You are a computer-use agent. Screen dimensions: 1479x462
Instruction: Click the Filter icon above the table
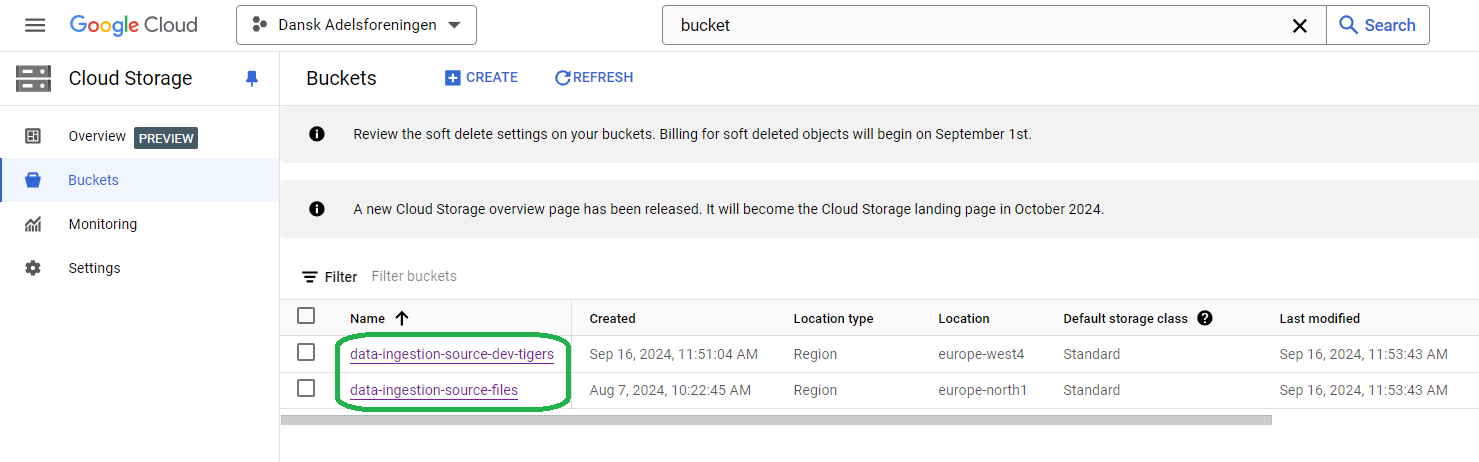310,277
